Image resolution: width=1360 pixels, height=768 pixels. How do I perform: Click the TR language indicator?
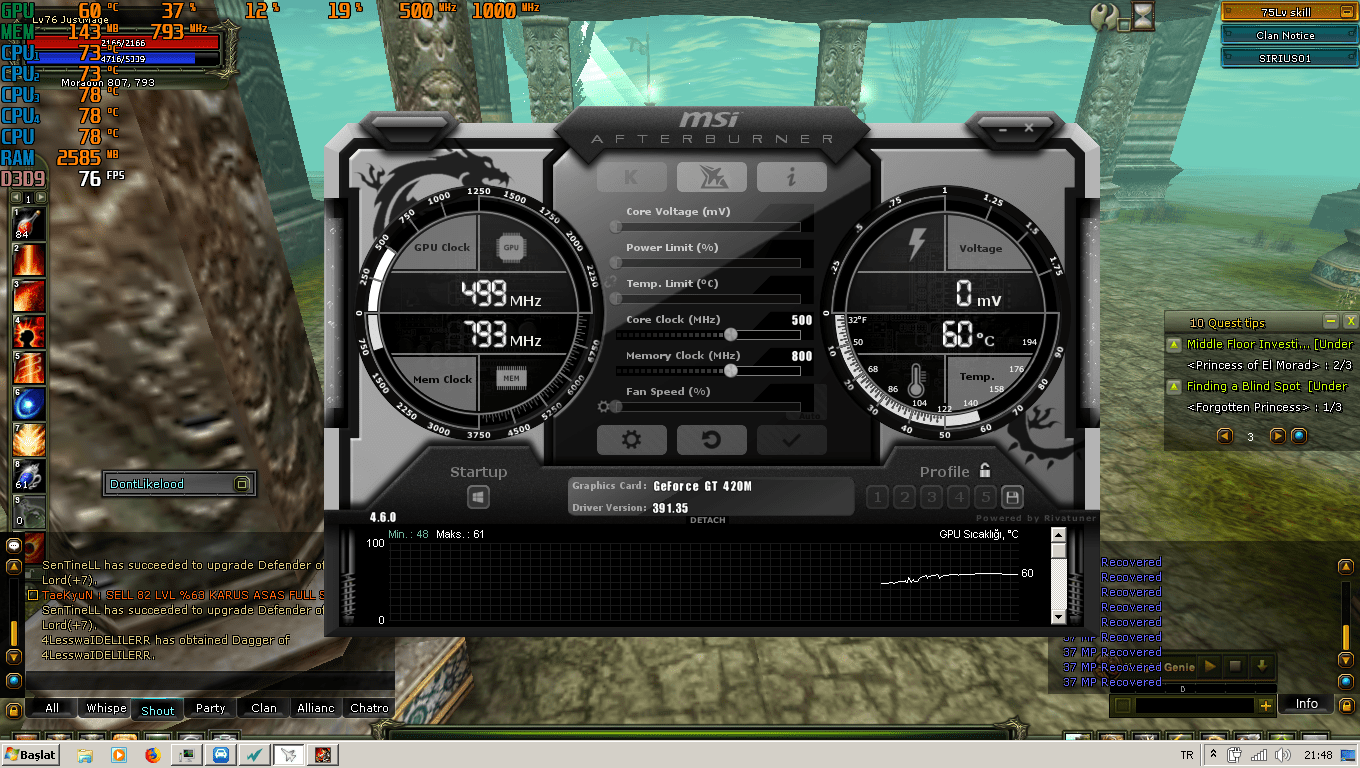coord(1187,755)
